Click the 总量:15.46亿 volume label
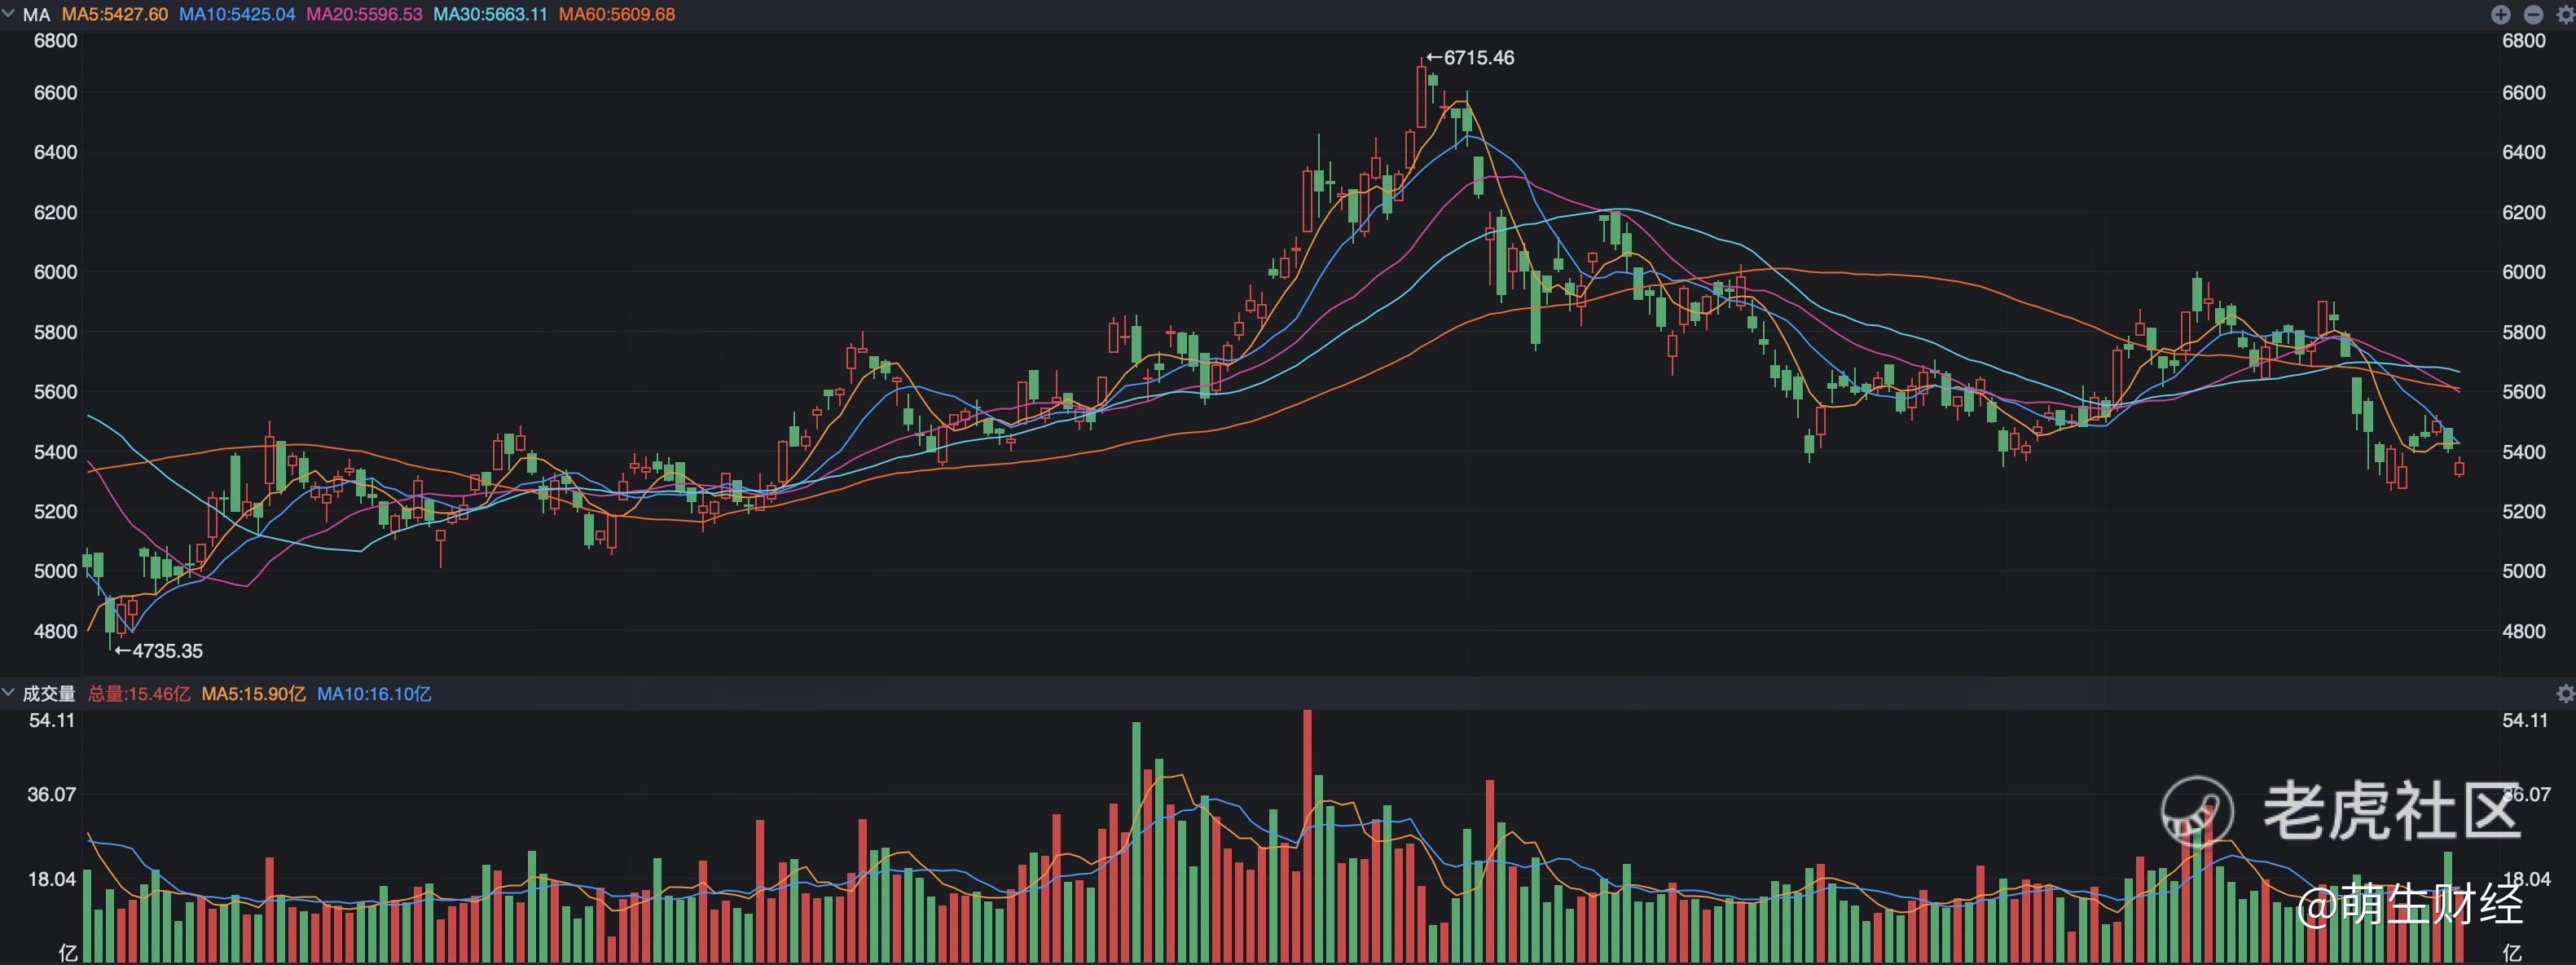Viewport: 2576px width, 965px height. pos(139,694)
